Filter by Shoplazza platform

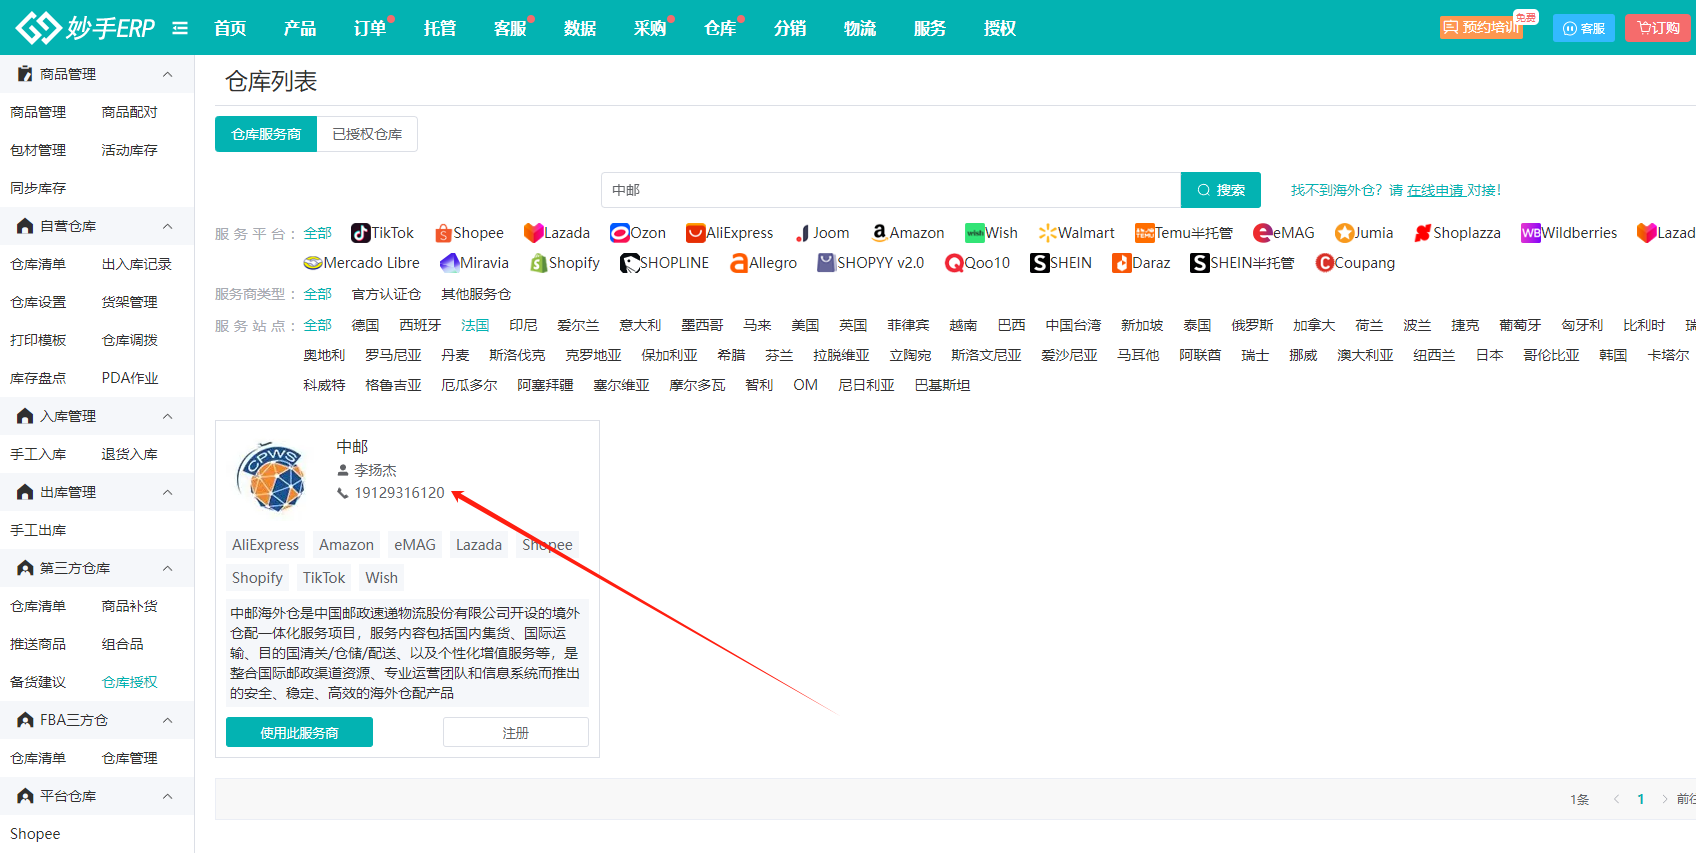pyautogui.click(x=1457, y=233)
